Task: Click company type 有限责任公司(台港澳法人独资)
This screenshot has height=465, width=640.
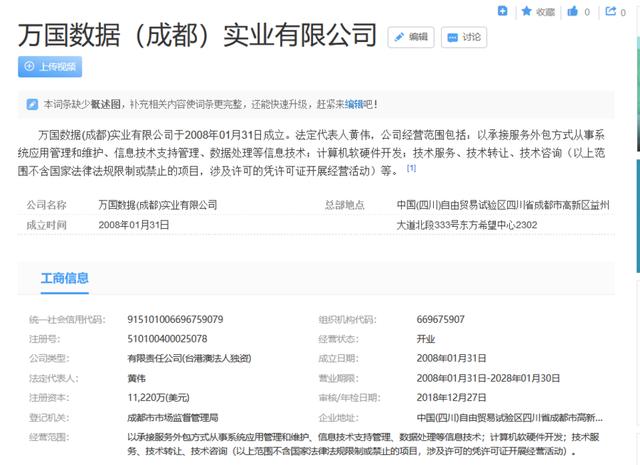Action: 189,358
